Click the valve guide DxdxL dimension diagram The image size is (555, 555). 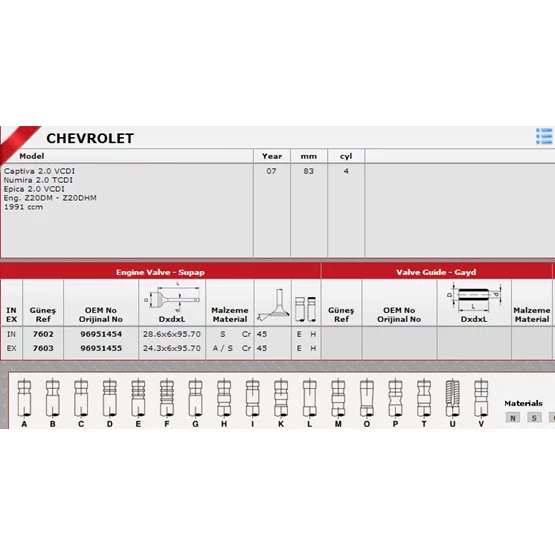[474, 298]
